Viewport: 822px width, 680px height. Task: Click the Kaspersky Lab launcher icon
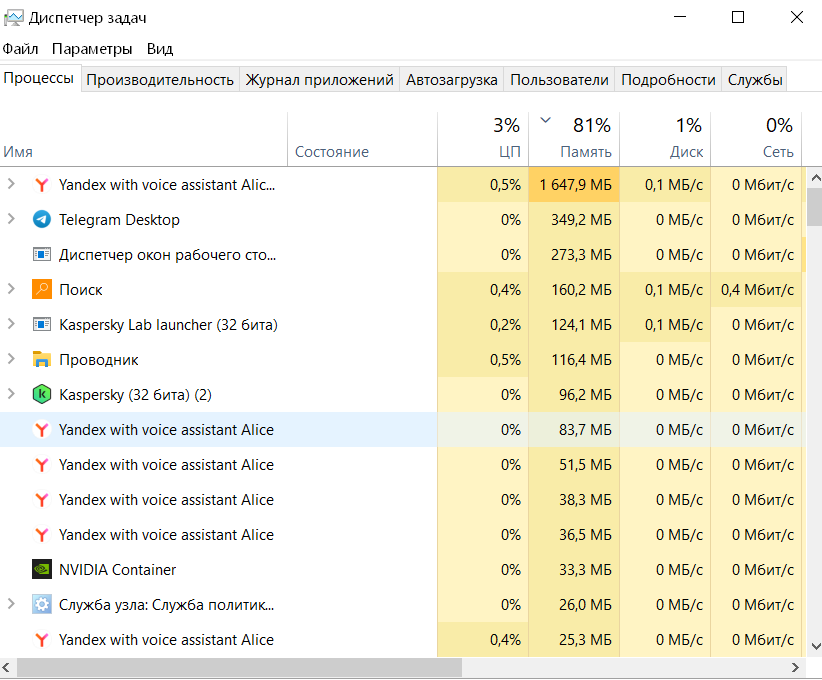pos(42,325)
